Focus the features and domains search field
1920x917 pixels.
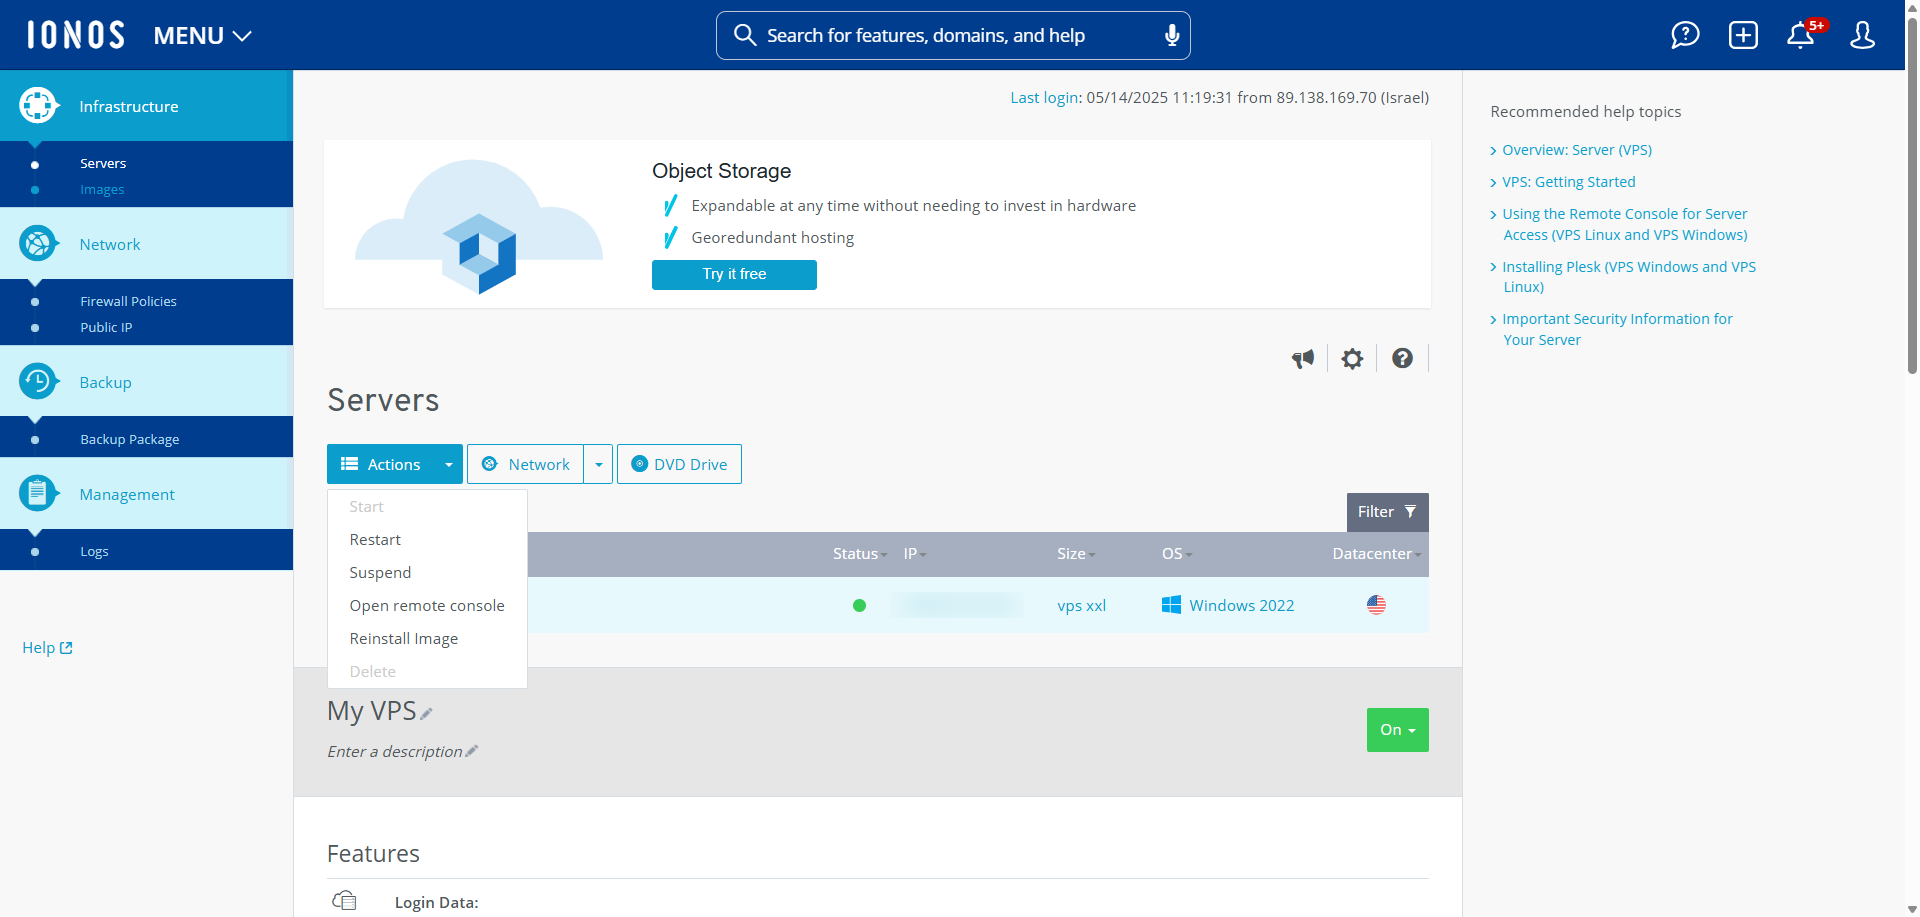[x=953, y=36]
